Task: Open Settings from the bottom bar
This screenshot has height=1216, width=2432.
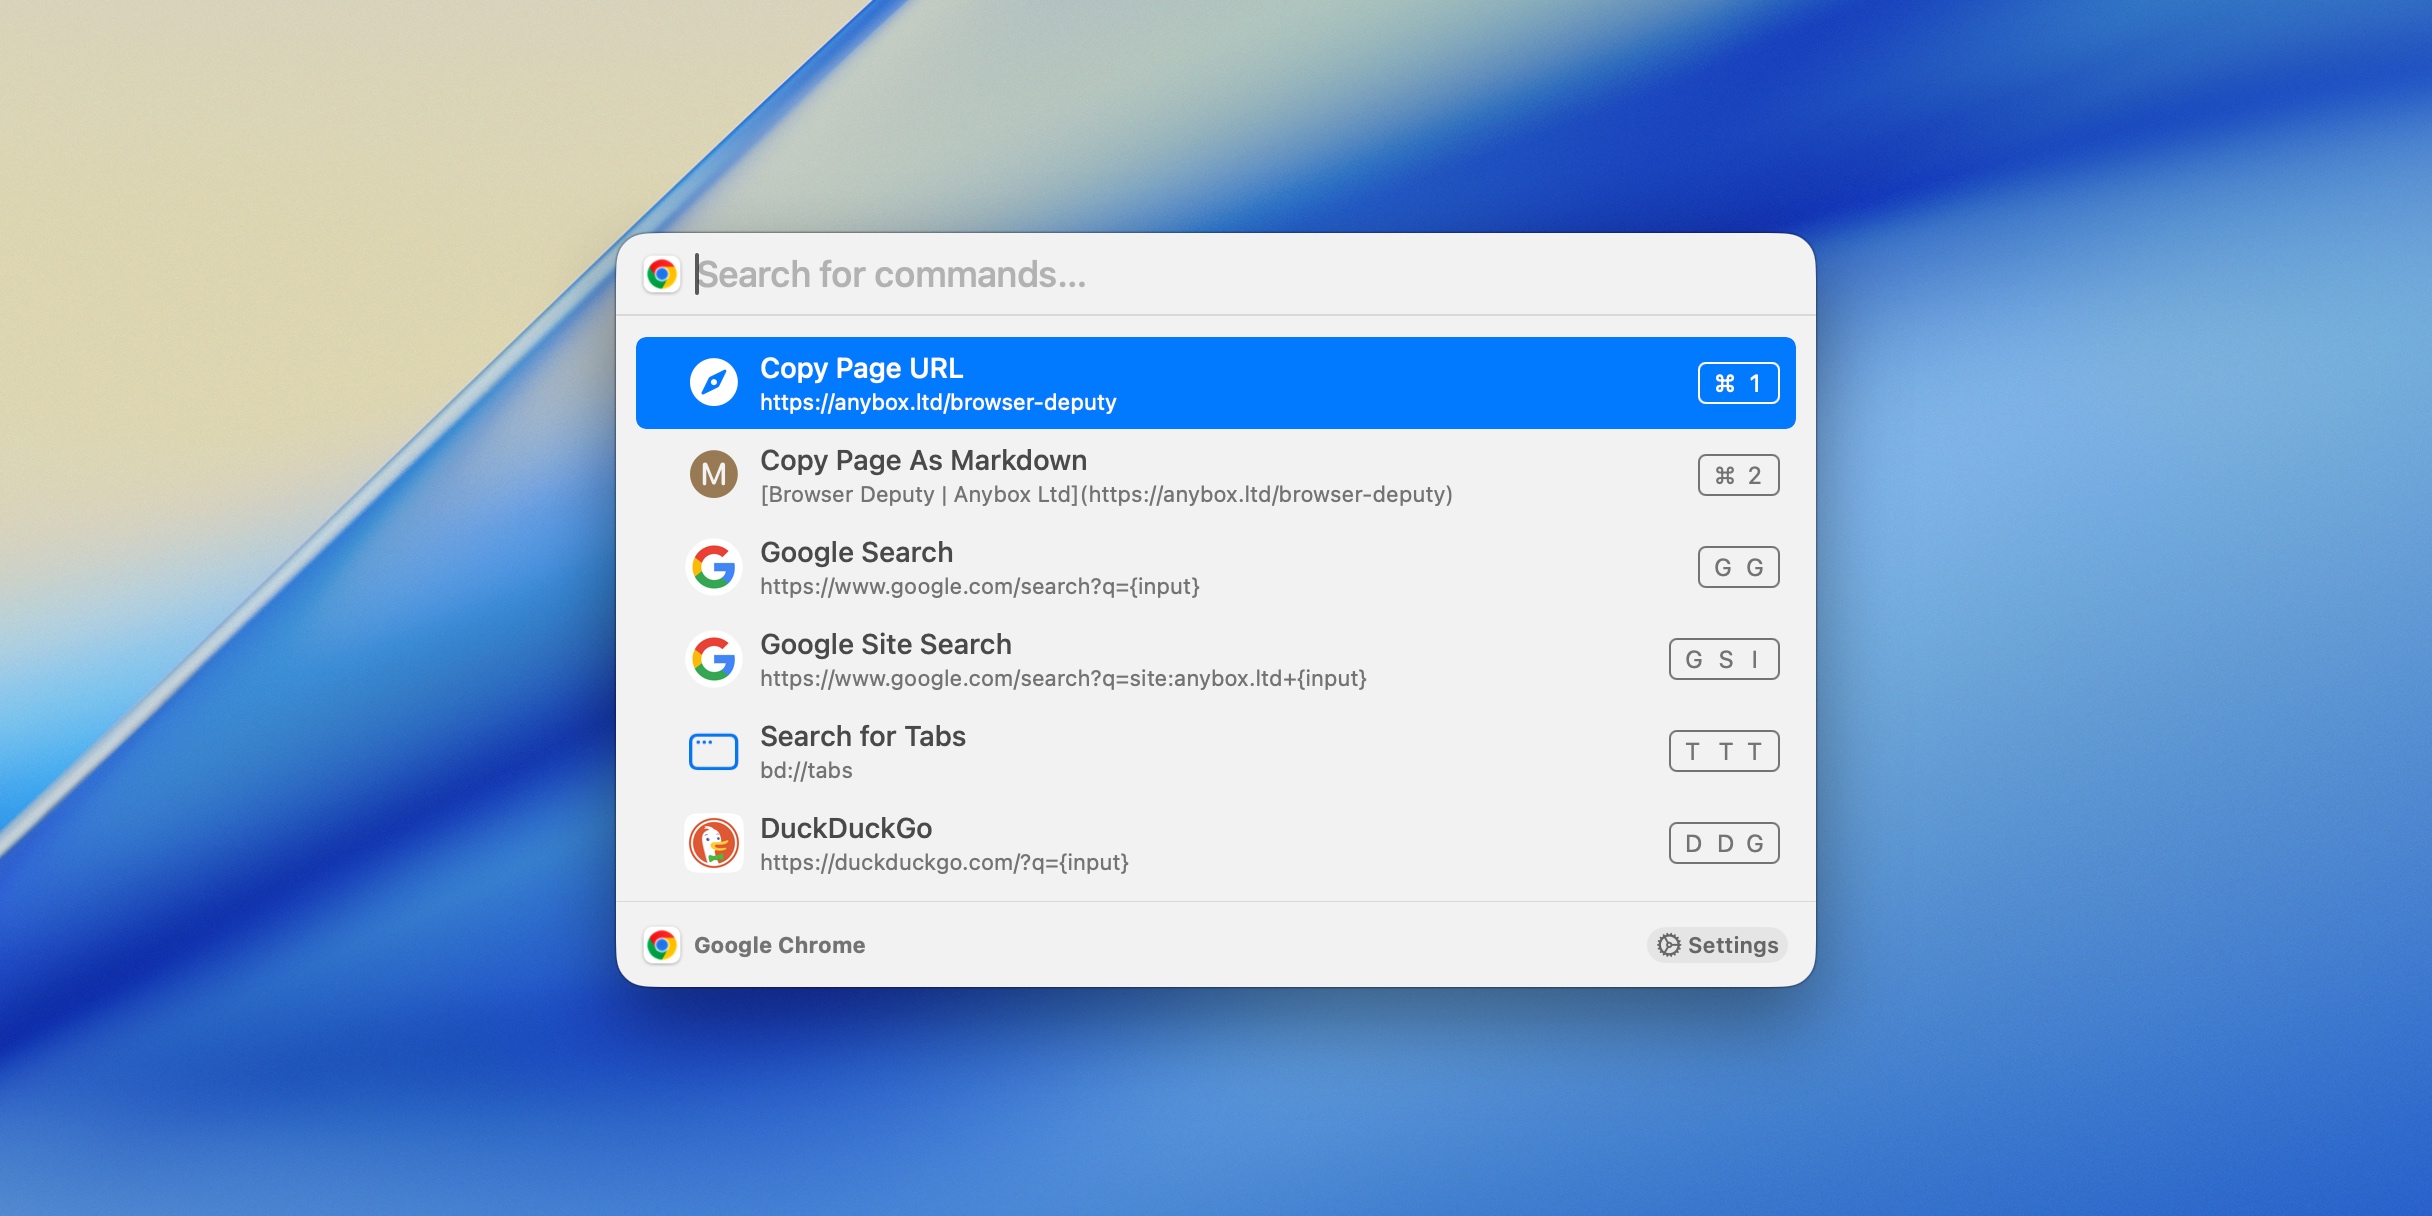Action: point(1717,944)
